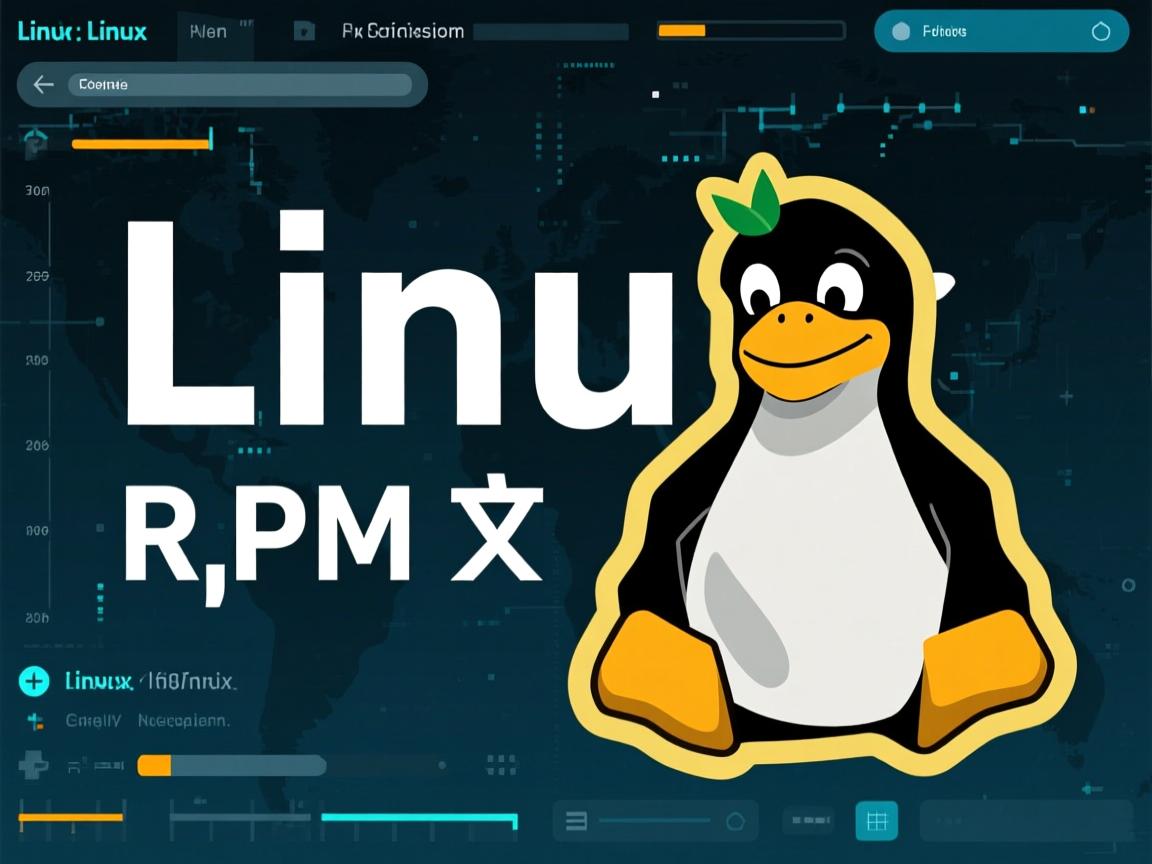Click the back arrow beside the search field
Image resolution: width=1152 pixels, height=864 pixels.
(x=42, y=84)
